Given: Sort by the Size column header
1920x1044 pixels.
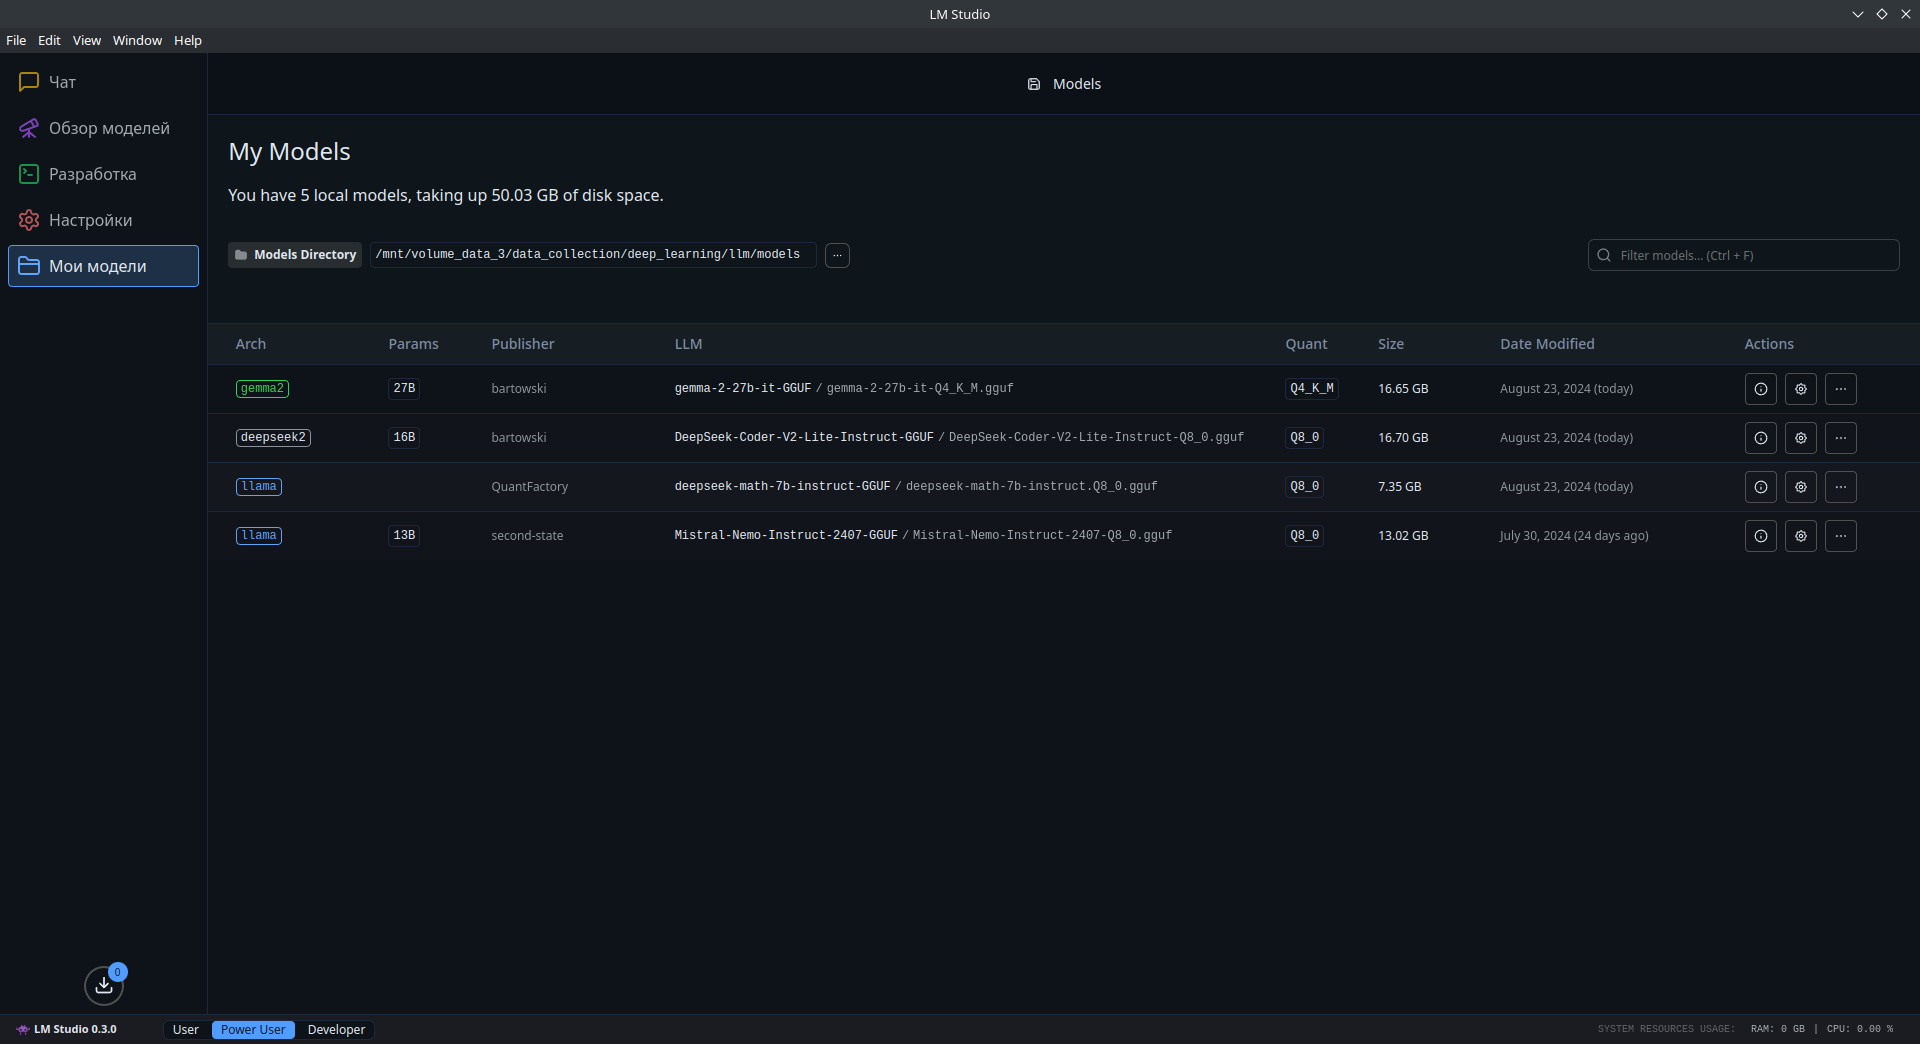Looking at the screenshot, I should (x=1391, y=344).
